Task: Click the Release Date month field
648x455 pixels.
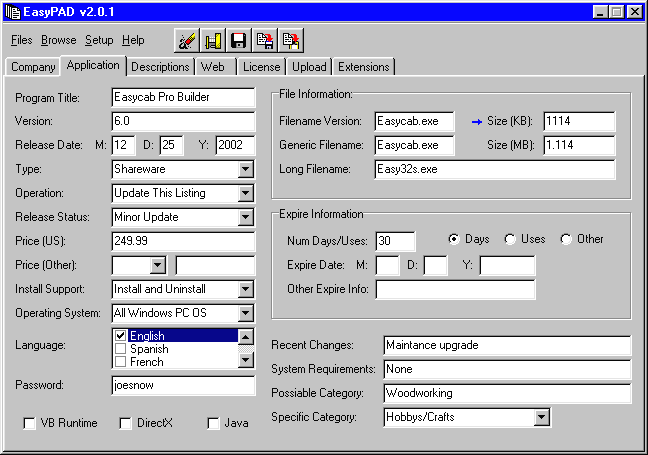Action: tap(123, 145)
